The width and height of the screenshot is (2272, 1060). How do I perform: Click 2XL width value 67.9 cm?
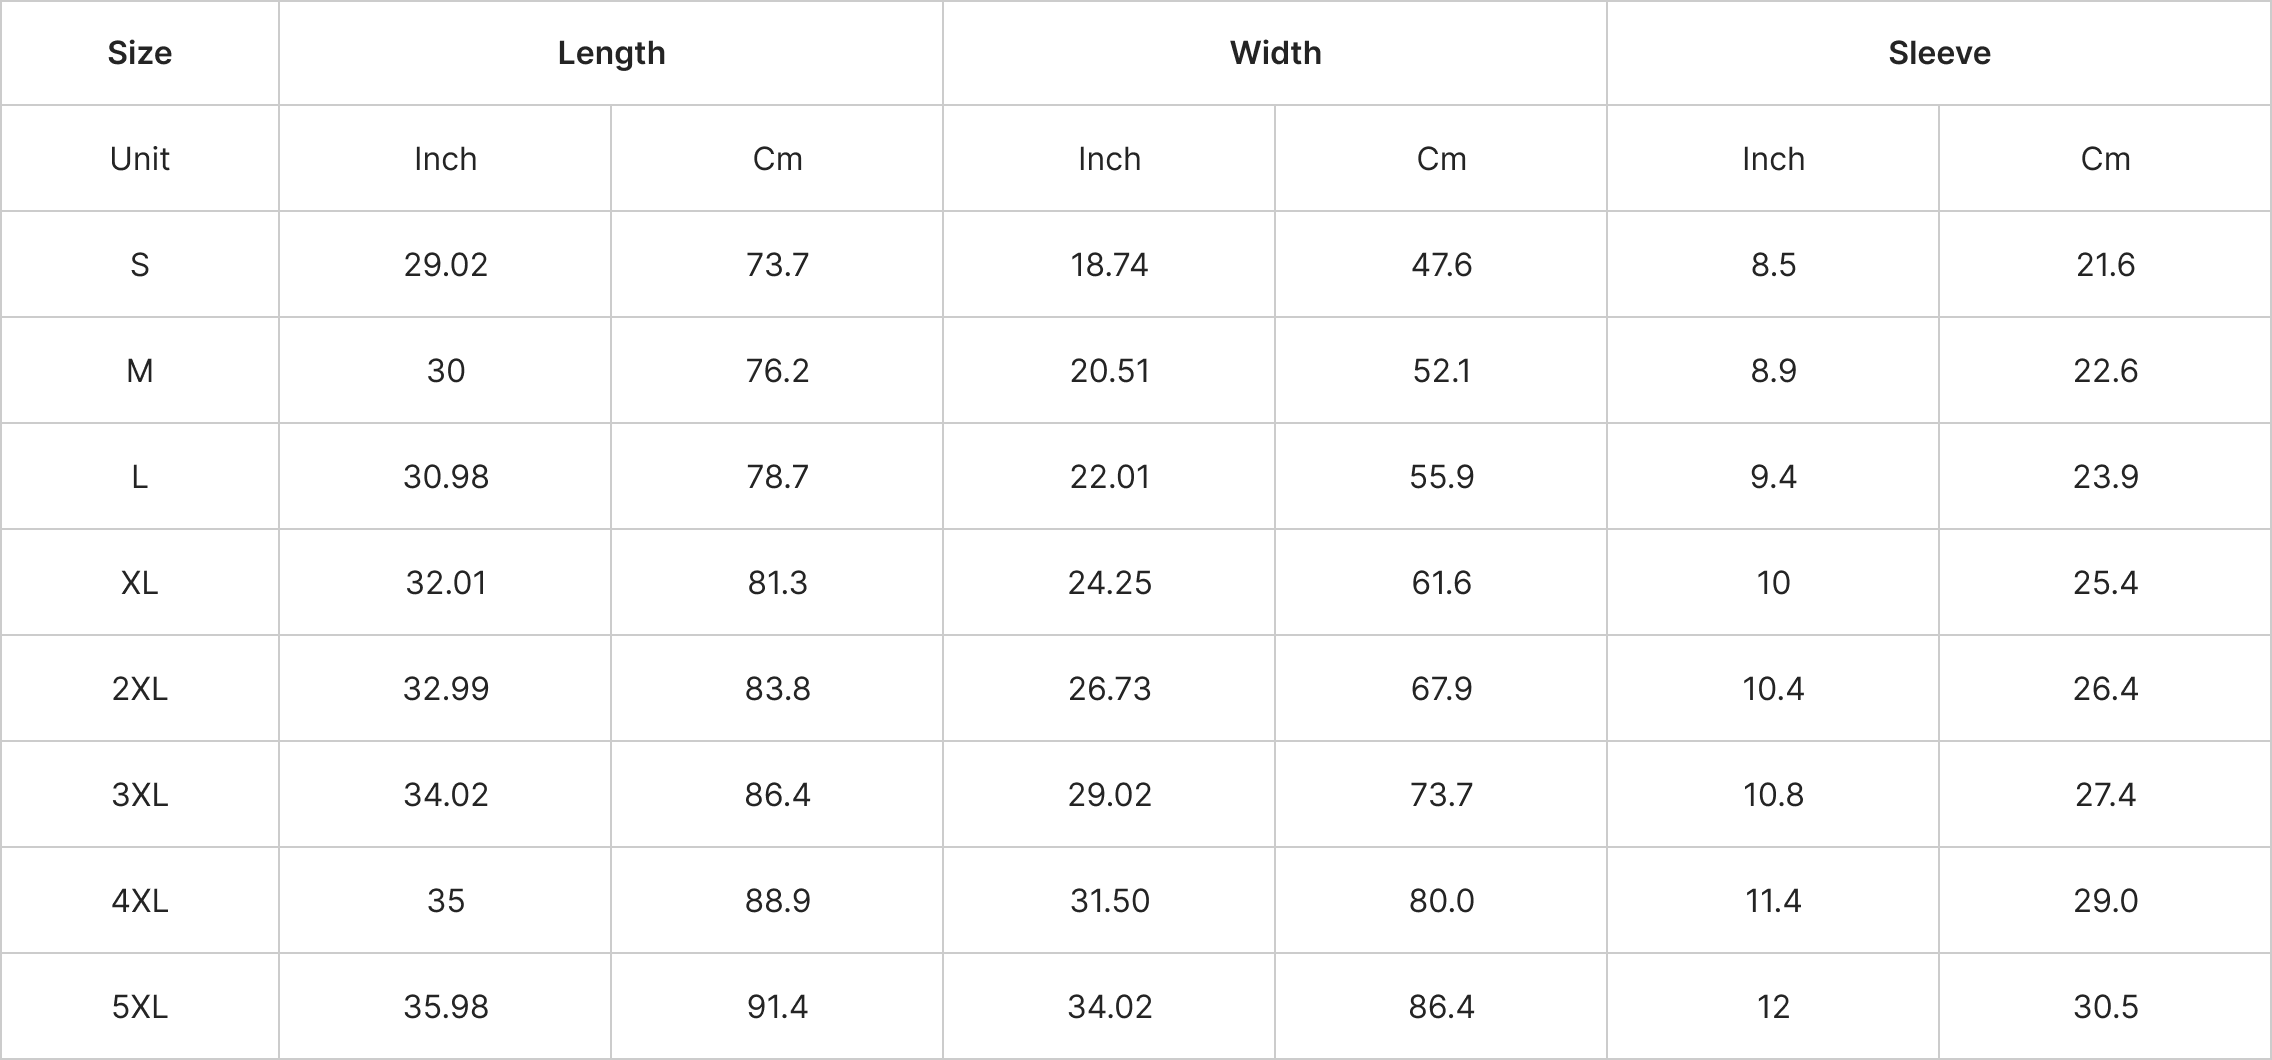pos(1441,689)
